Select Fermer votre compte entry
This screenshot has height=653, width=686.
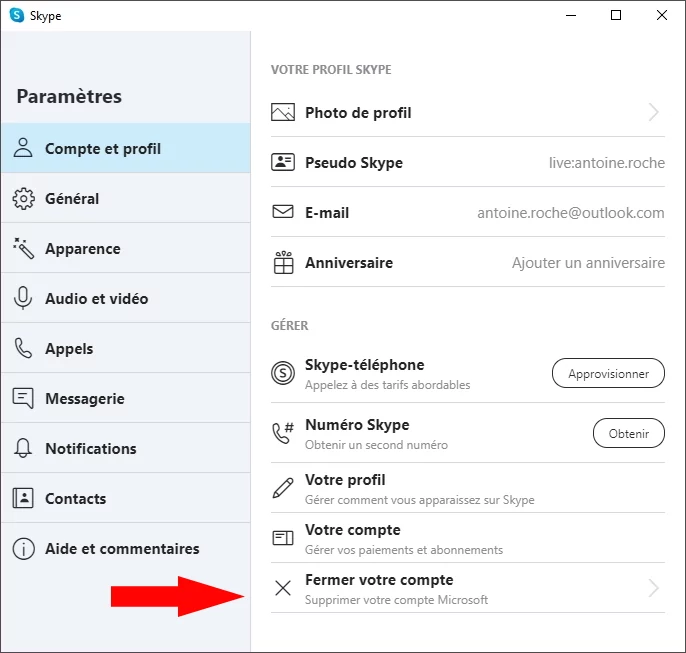[x=468, y=588]
